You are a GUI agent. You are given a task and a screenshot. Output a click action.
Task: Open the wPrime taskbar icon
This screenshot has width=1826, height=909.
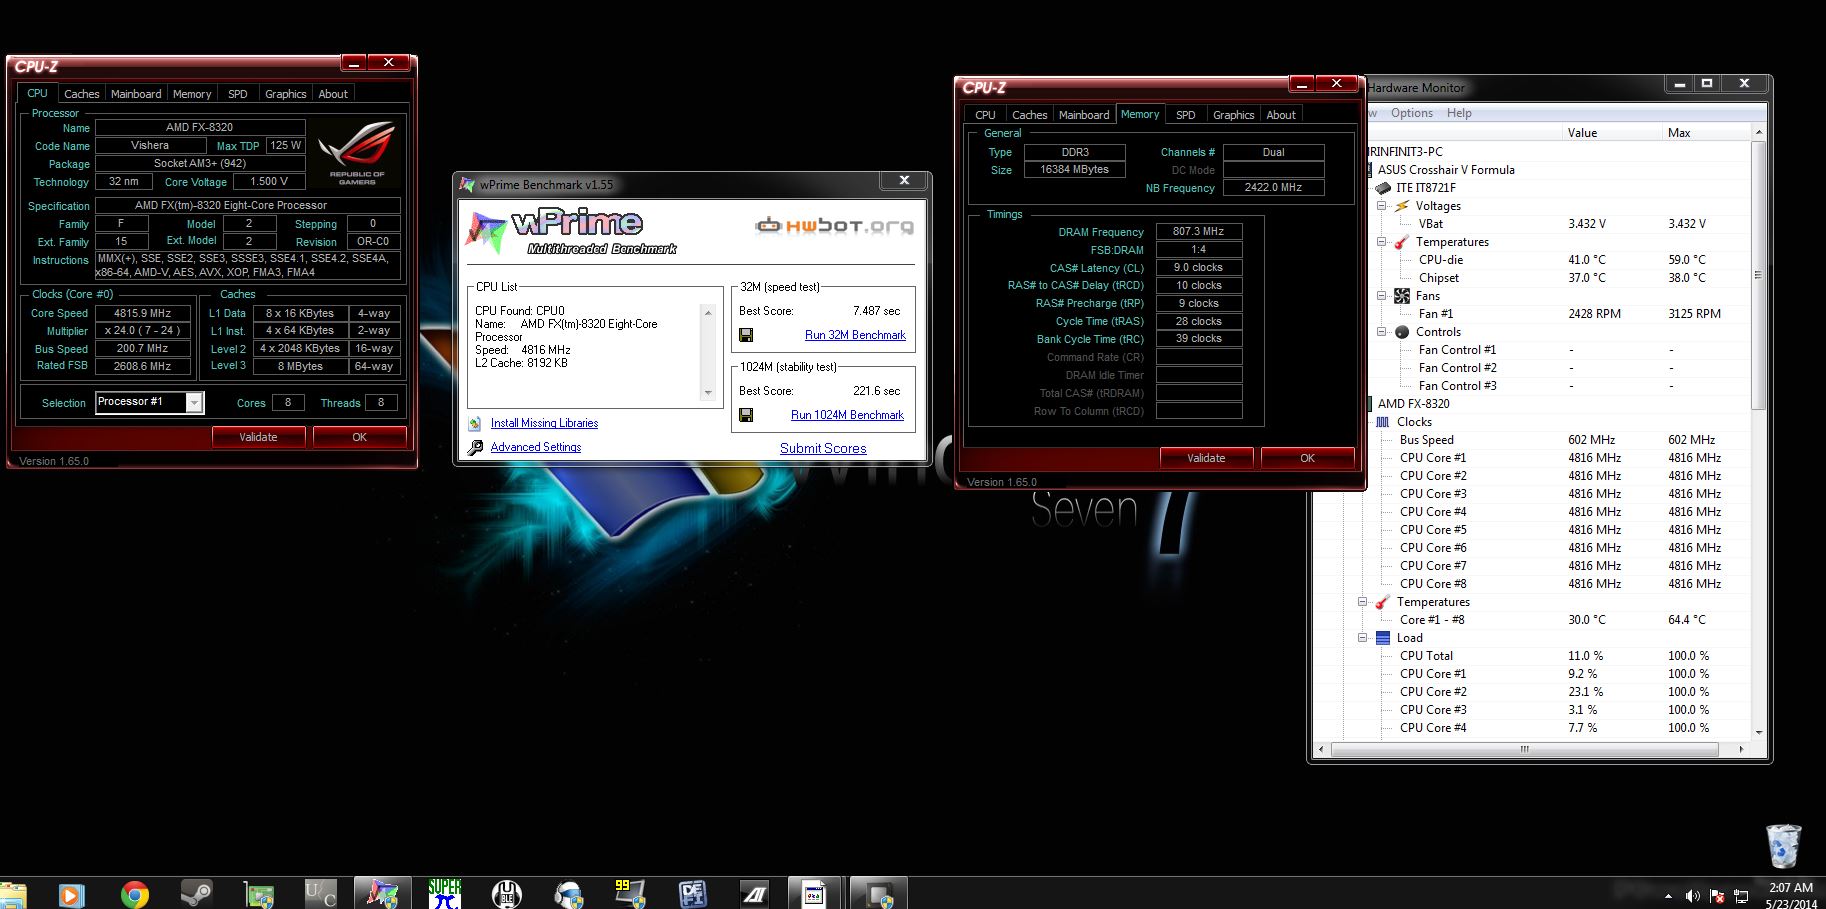[x=382, y=893]
